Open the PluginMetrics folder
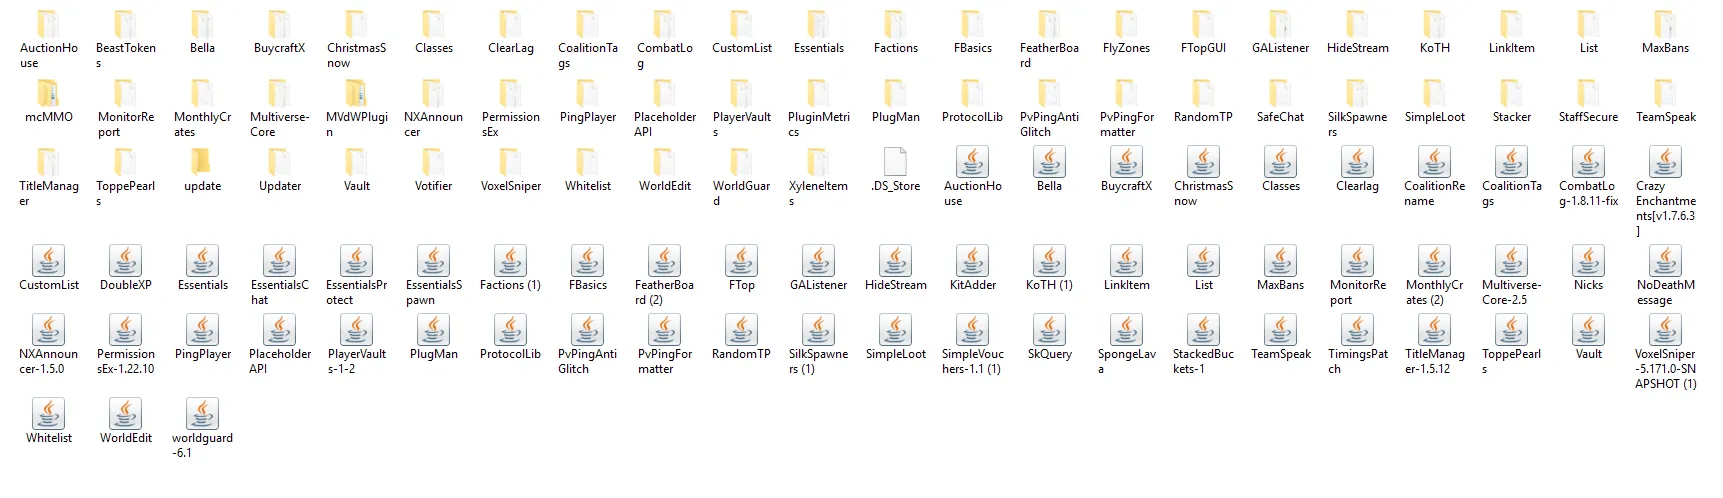This screenshot has height=498, width=1723. click(818, 107)
